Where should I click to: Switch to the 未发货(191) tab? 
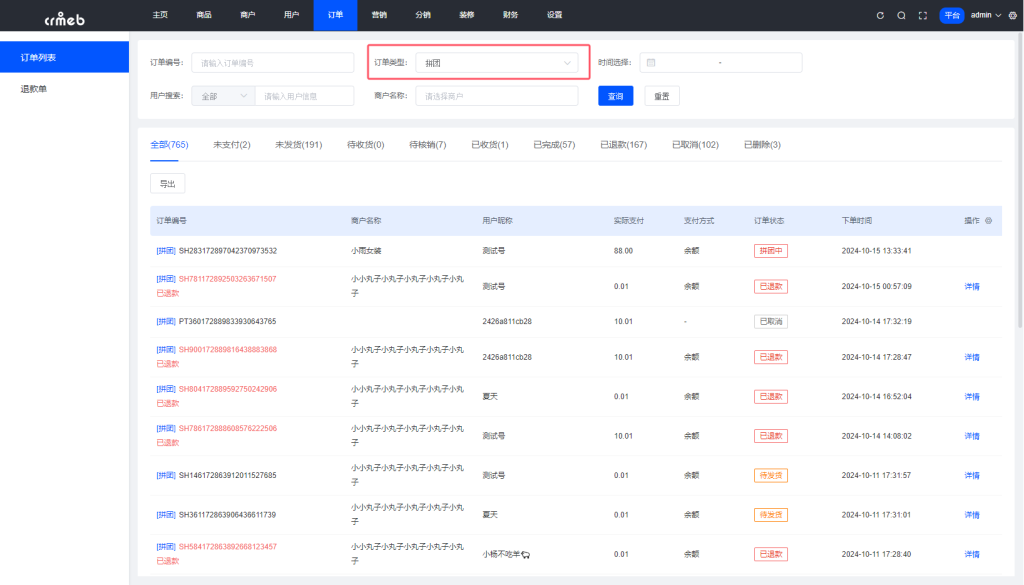298,145
